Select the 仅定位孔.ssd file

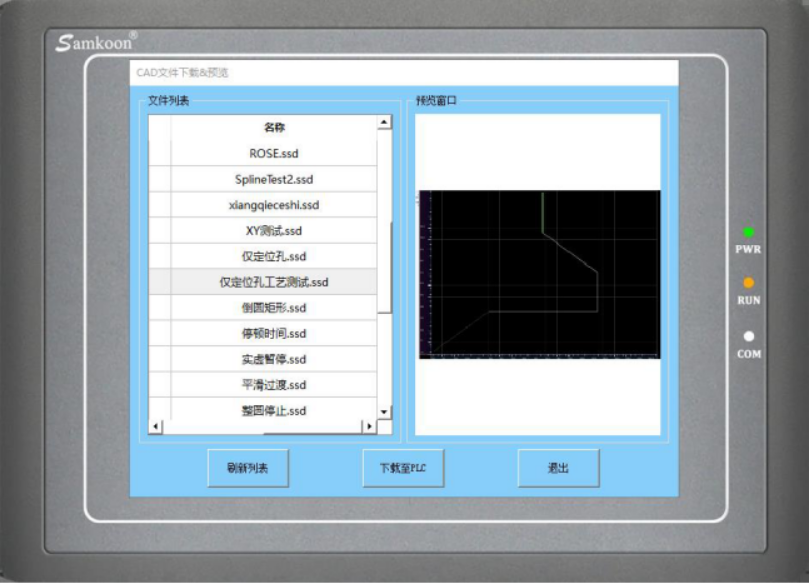pos(273,256)
